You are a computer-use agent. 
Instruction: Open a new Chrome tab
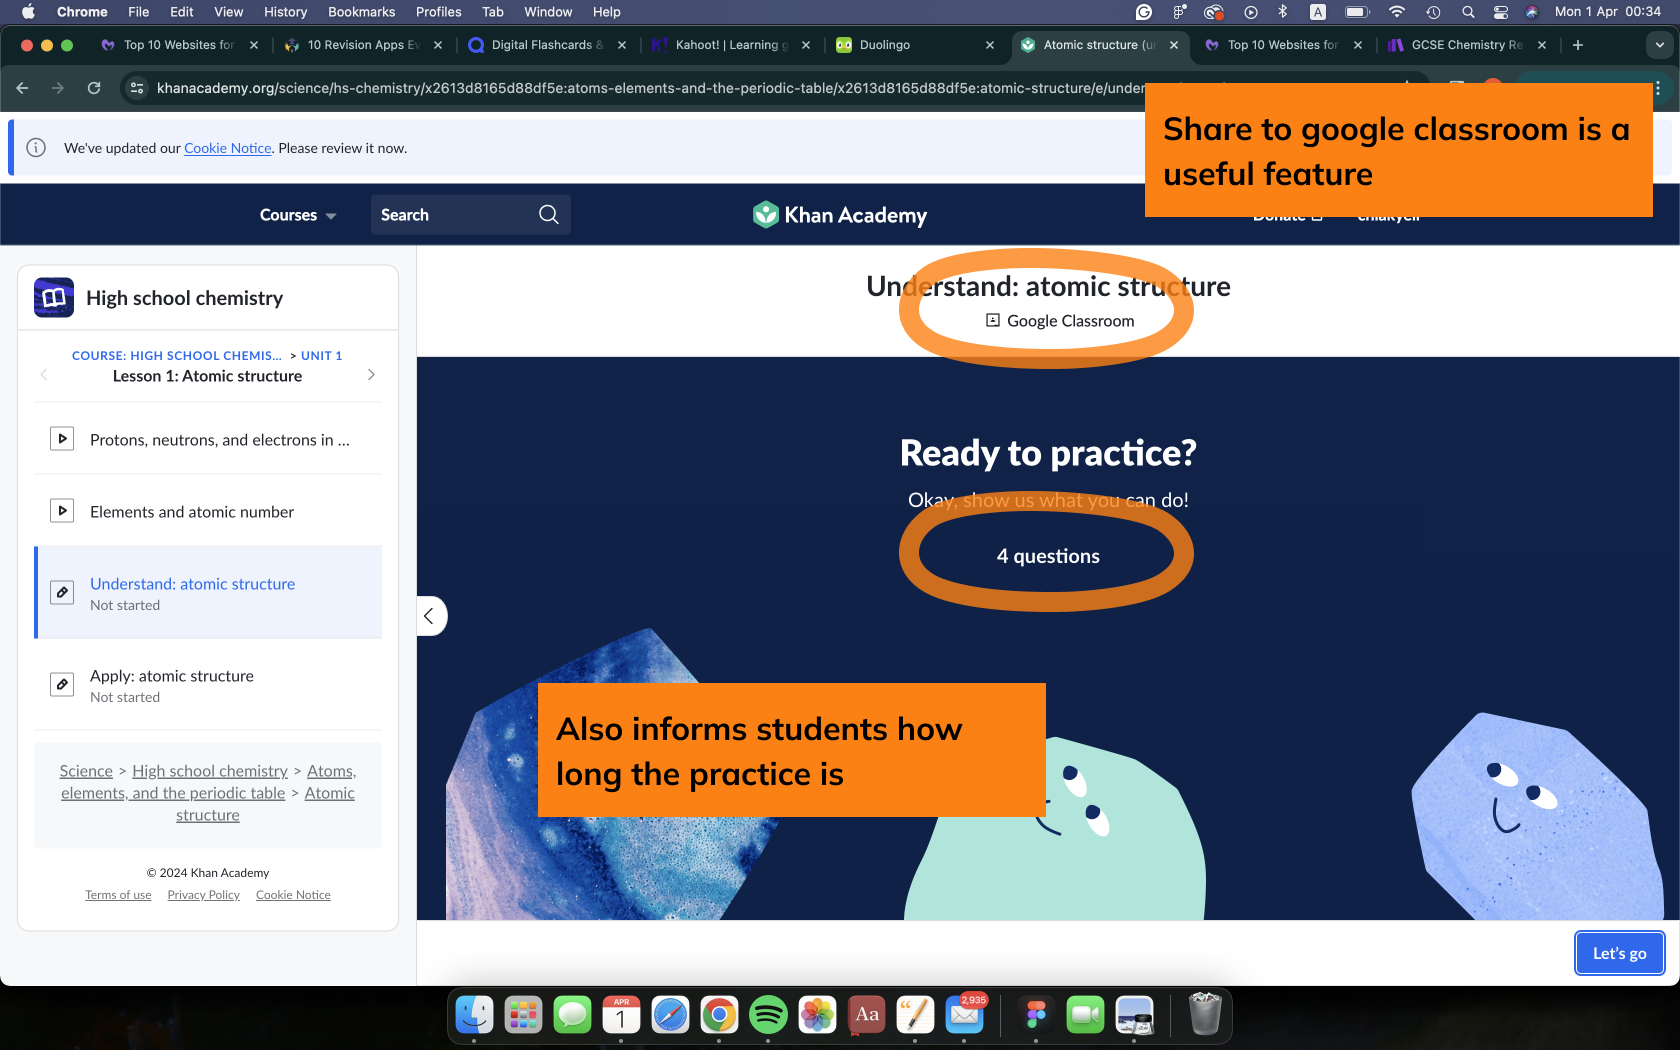click(1578, 45)
